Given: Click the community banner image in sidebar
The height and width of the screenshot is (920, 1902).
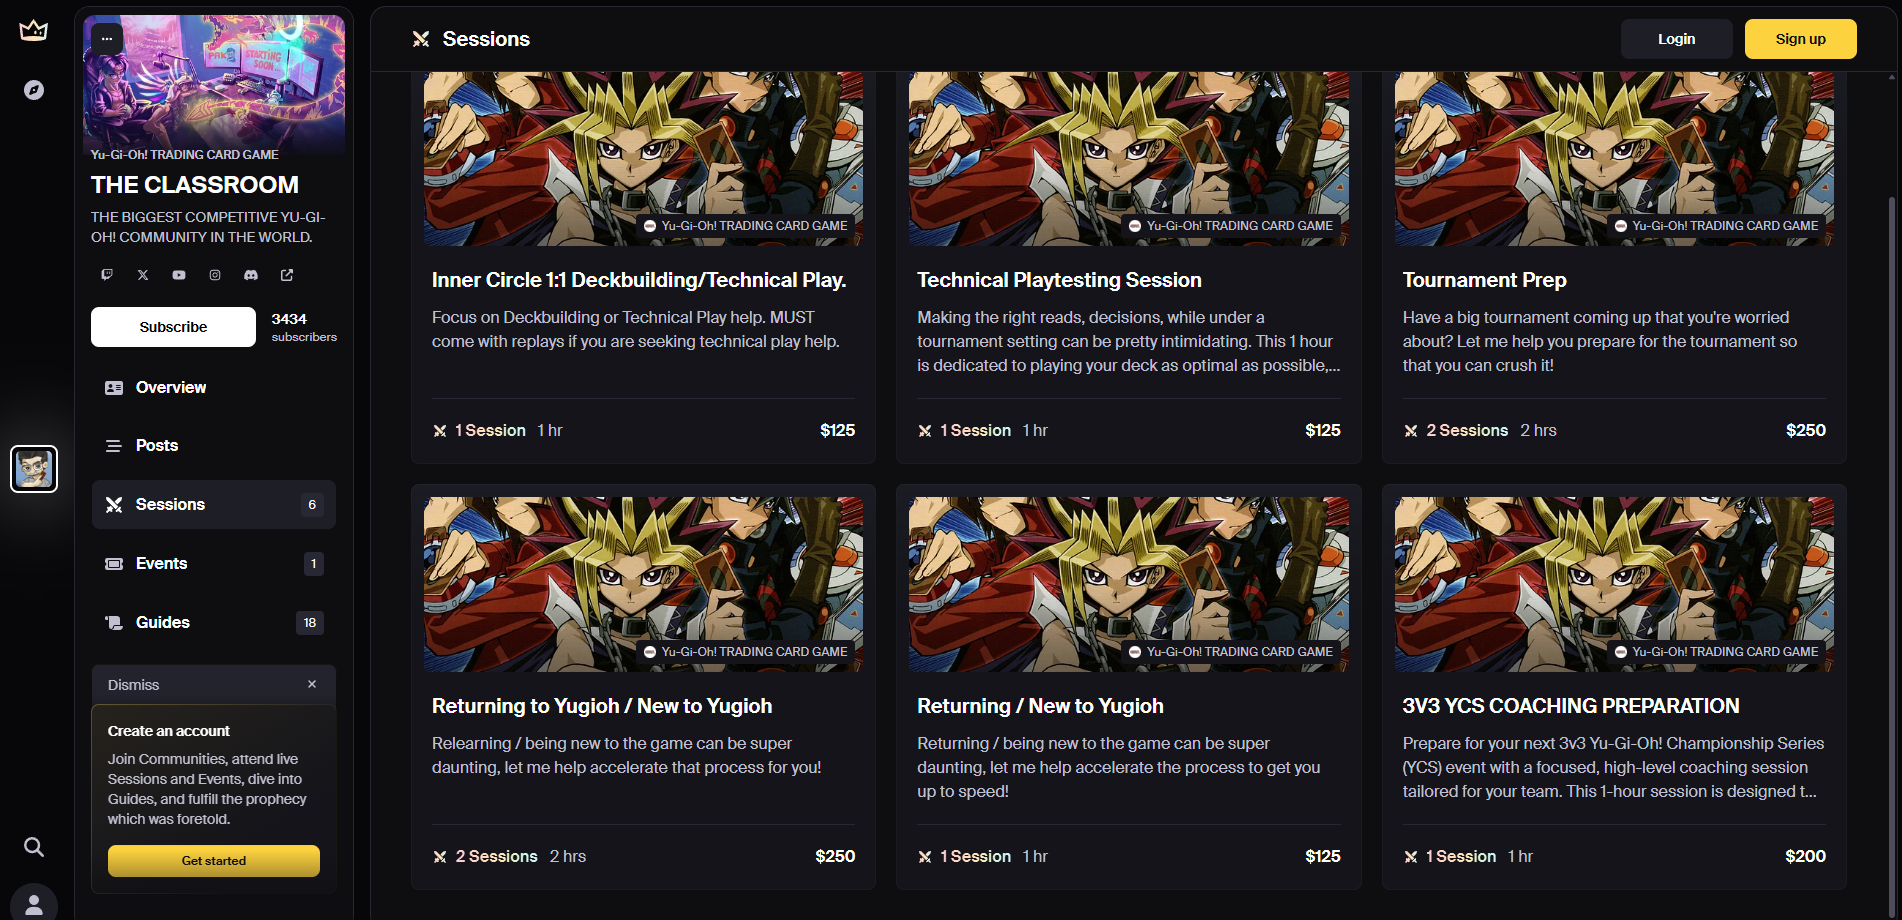Looking at the screenshot, I should [x=214, y=84].
